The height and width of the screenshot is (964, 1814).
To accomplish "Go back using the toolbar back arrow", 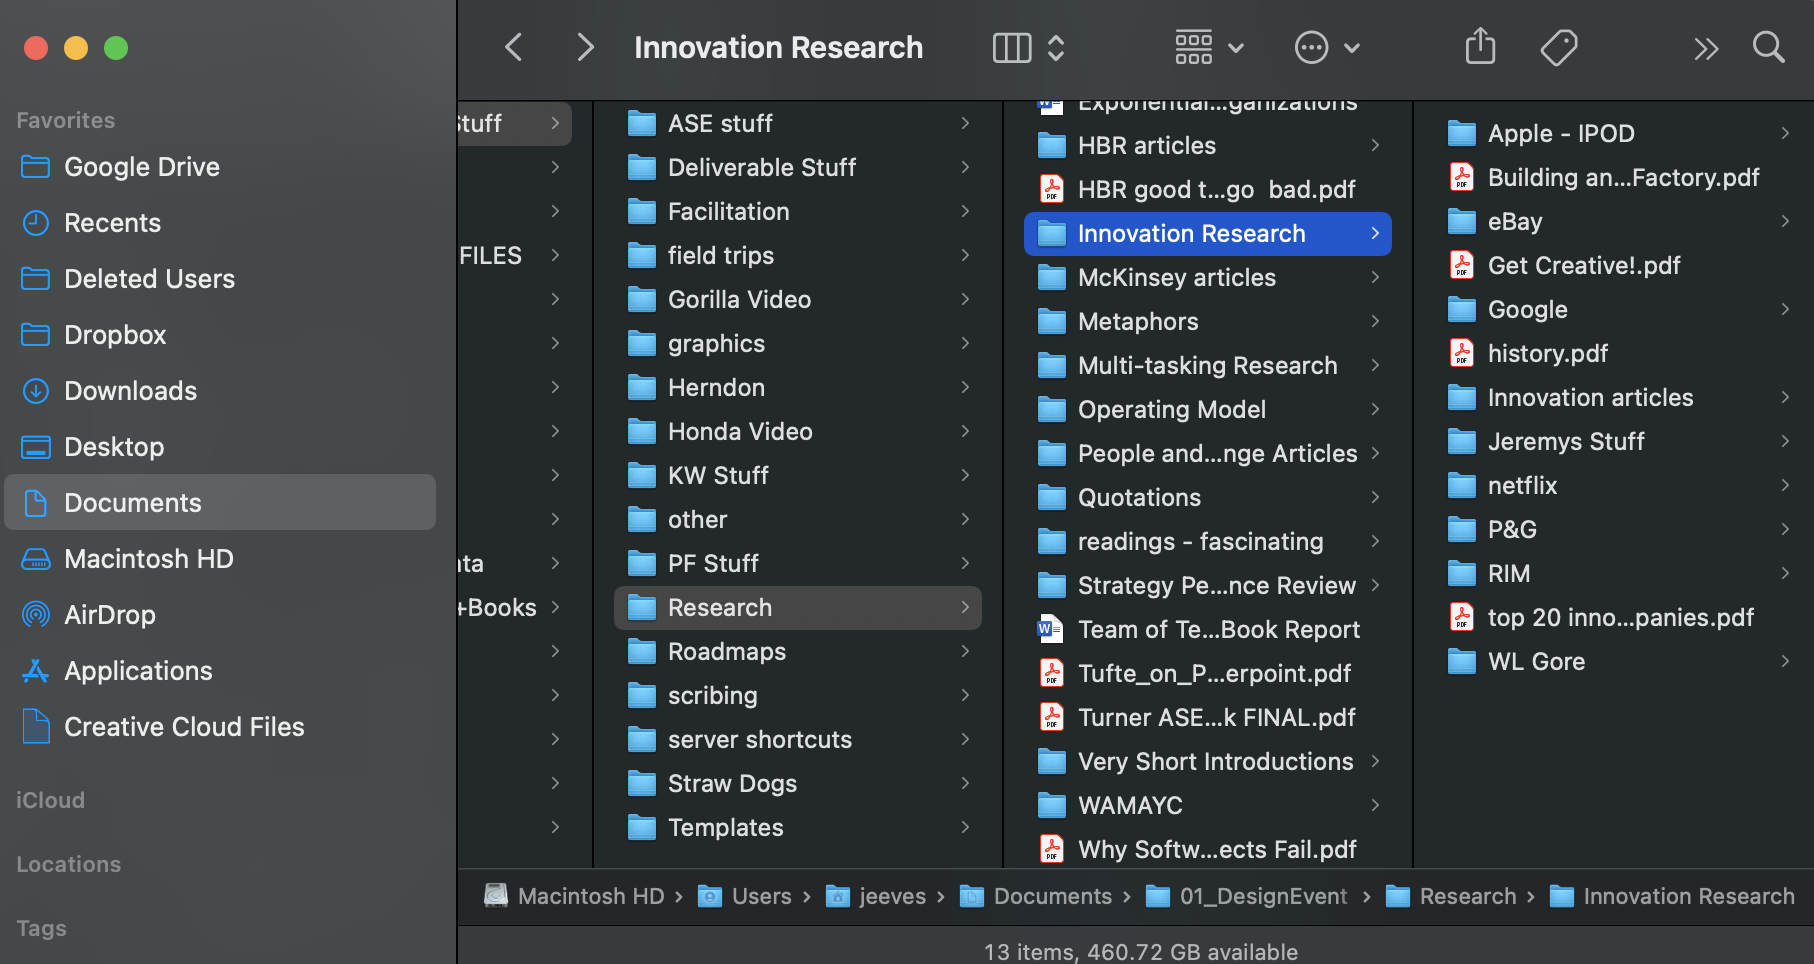I will [x=514, y=47].
